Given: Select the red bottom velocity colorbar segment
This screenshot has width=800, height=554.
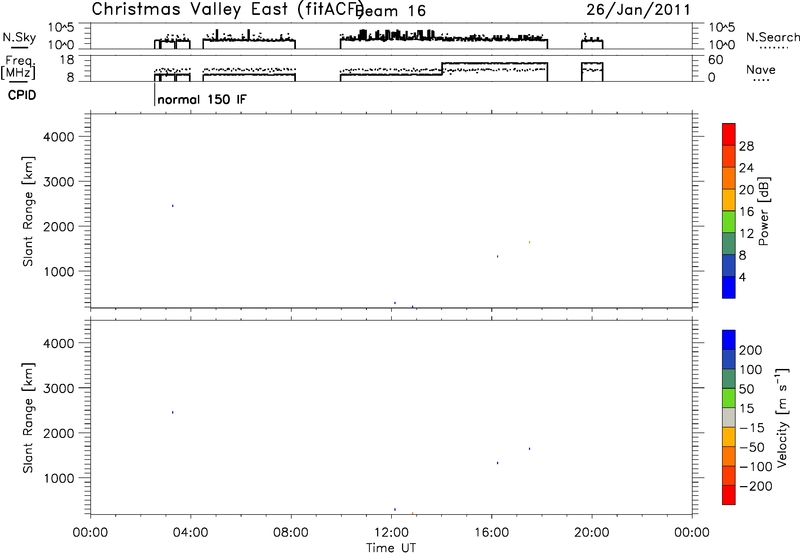Looking at the screenshot, I should 729,495.
